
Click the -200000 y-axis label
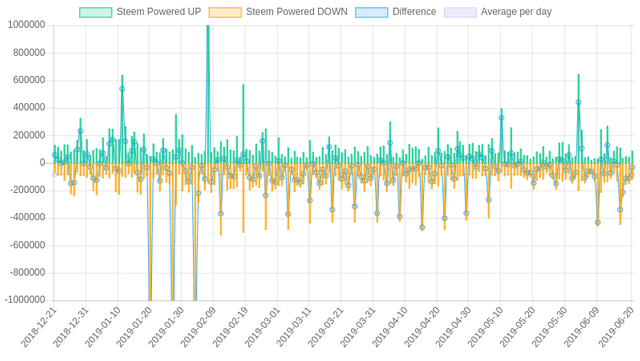27,190
